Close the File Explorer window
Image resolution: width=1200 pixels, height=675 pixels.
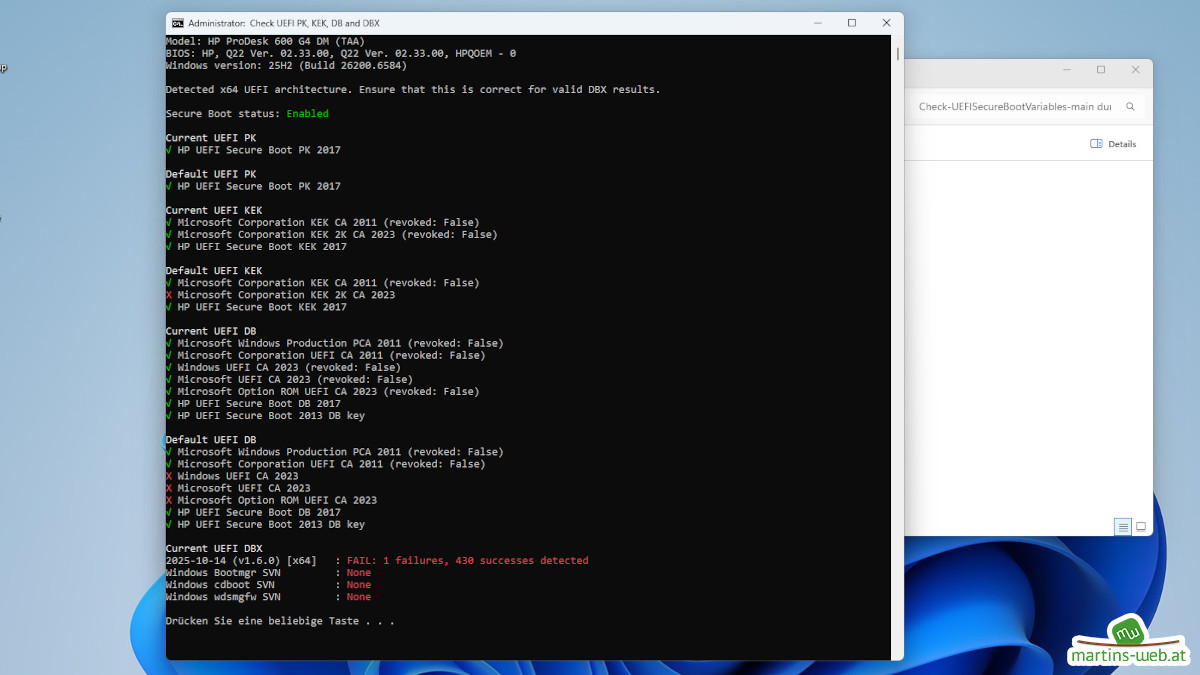point(1135,70)
